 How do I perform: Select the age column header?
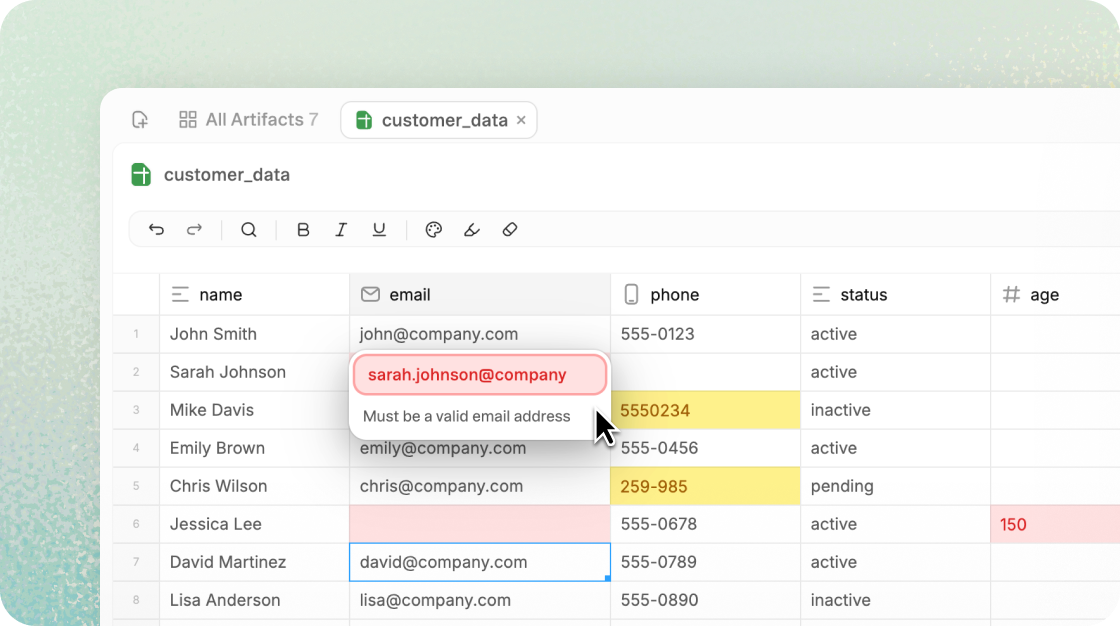1055,294
